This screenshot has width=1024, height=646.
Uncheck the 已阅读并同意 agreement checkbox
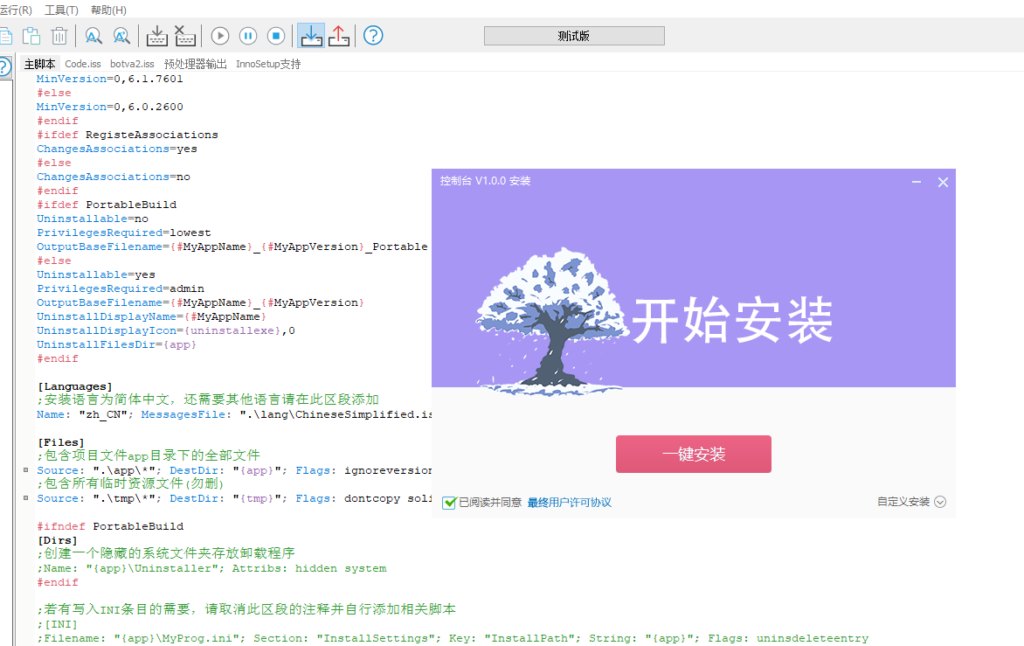[x=450, y=502]
